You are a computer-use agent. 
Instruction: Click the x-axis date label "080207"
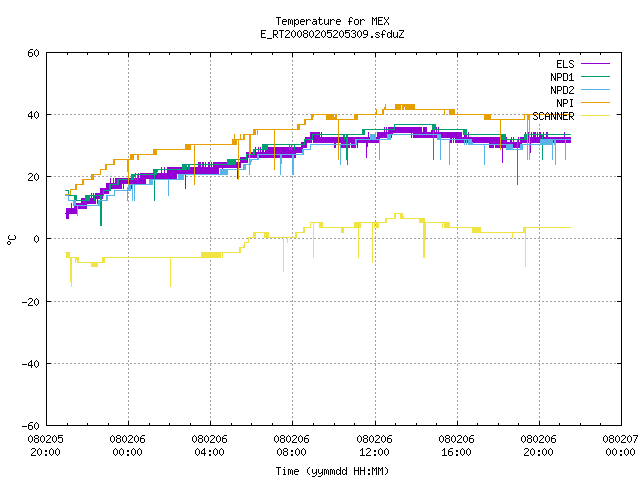[x=620, y=439]
